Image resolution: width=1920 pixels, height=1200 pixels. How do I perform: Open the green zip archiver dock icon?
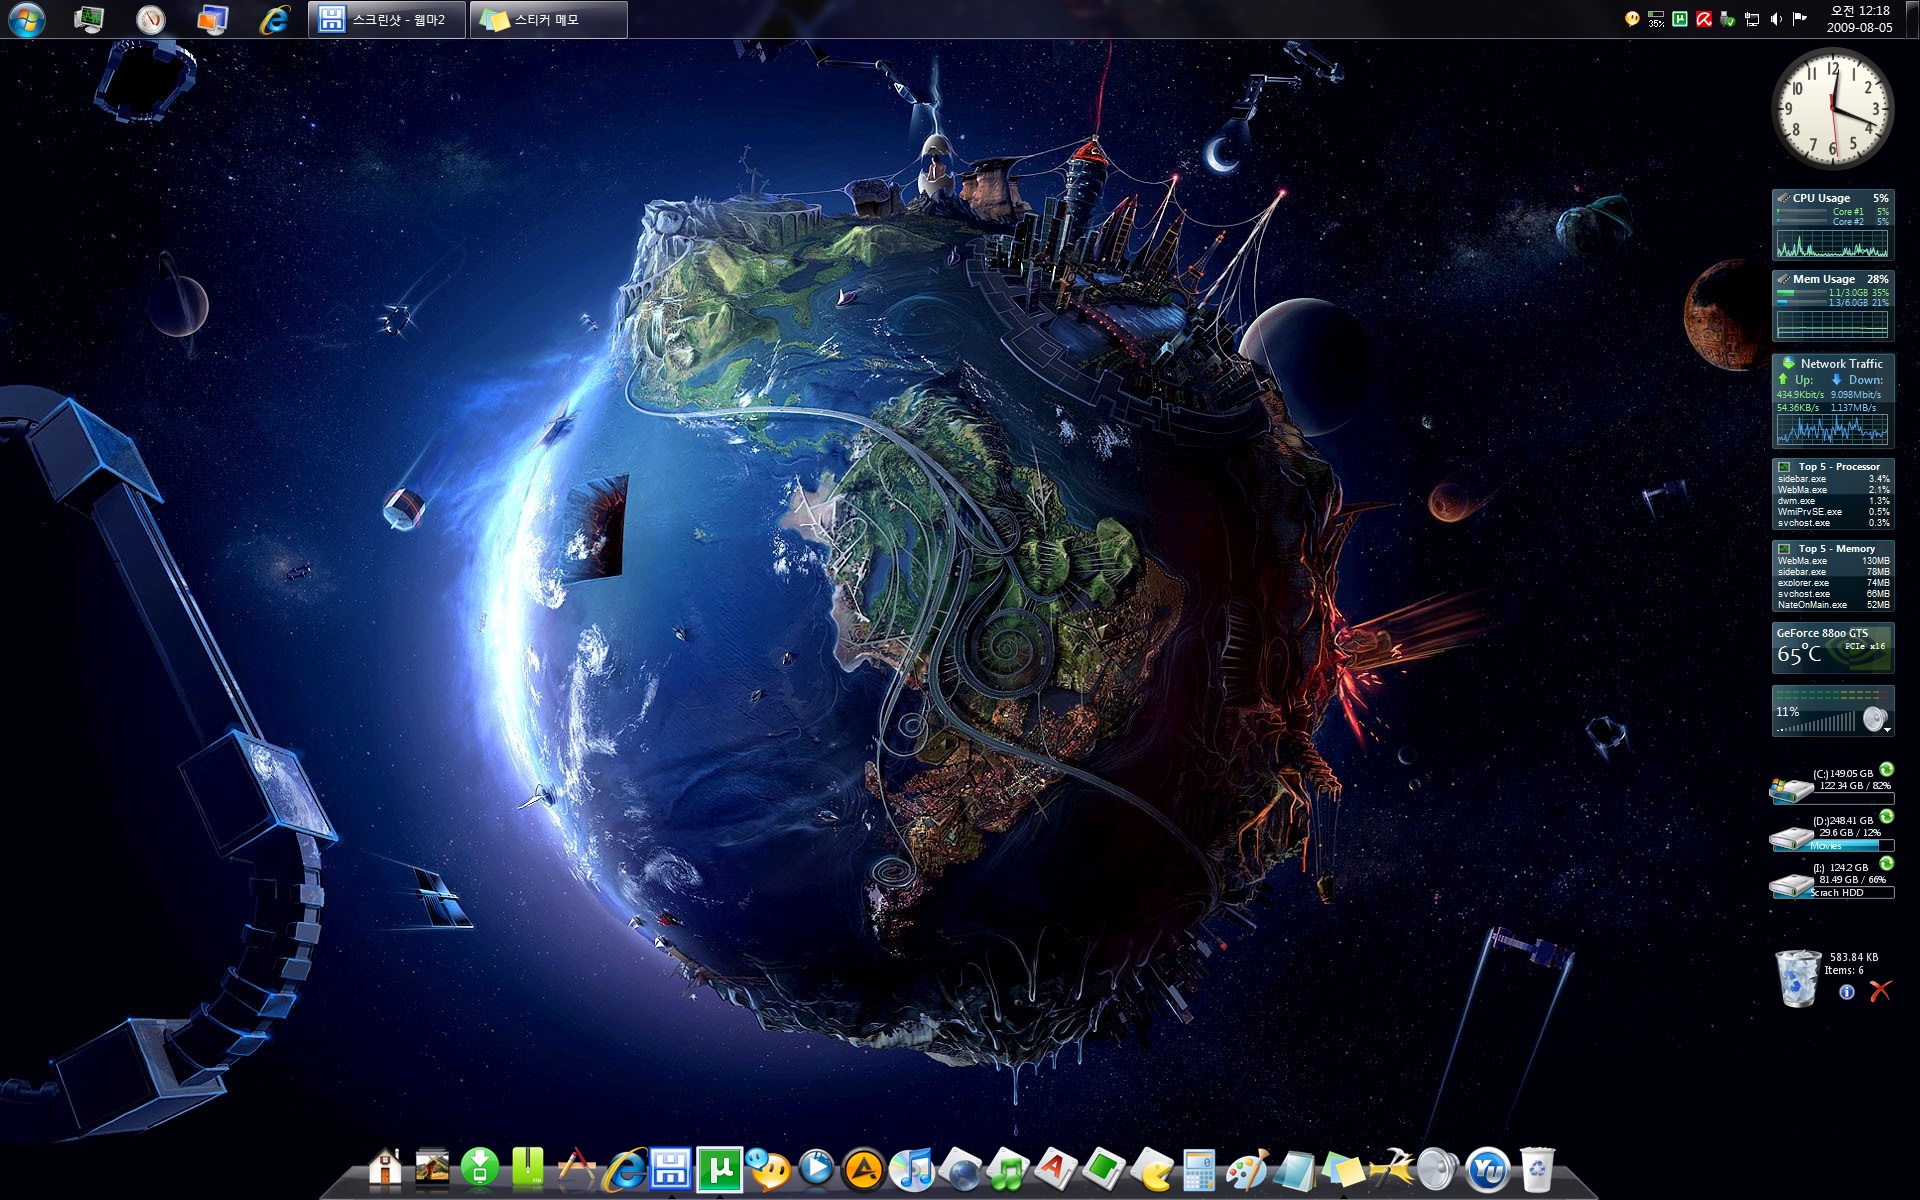pyautogui.click(x=527, y=1168)
